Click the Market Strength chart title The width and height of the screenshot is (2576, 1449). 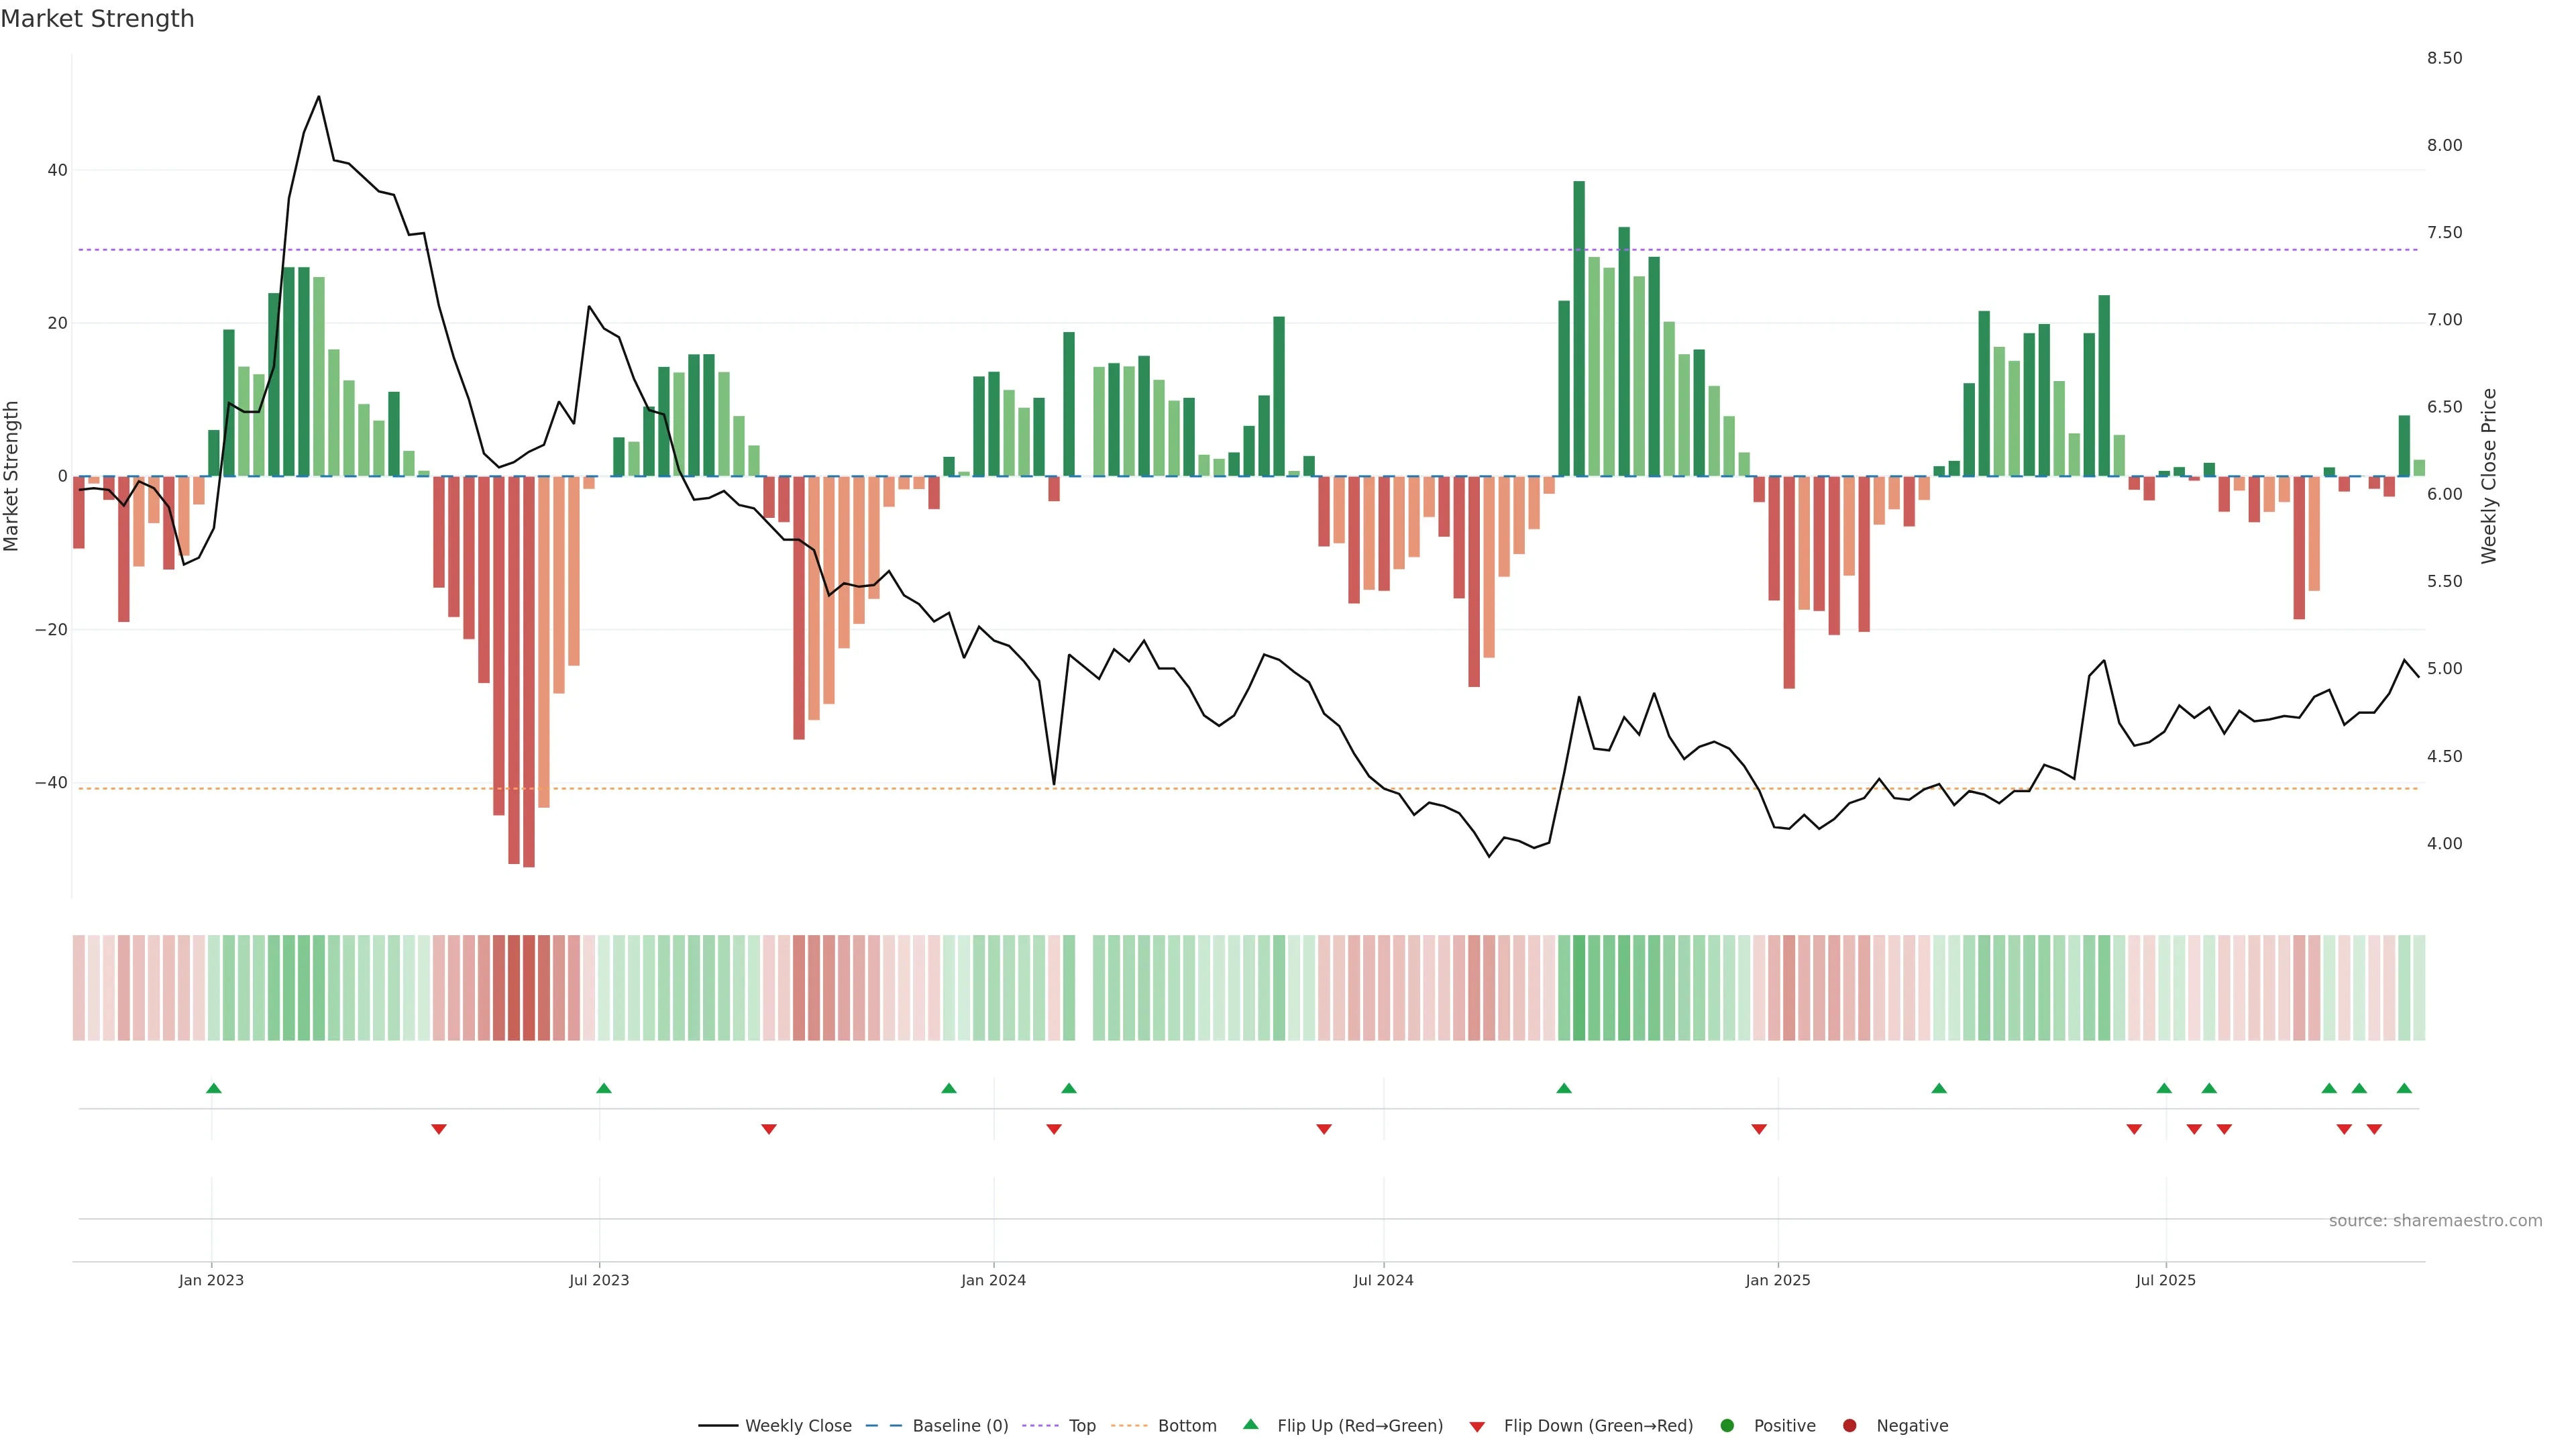[97, 19]
